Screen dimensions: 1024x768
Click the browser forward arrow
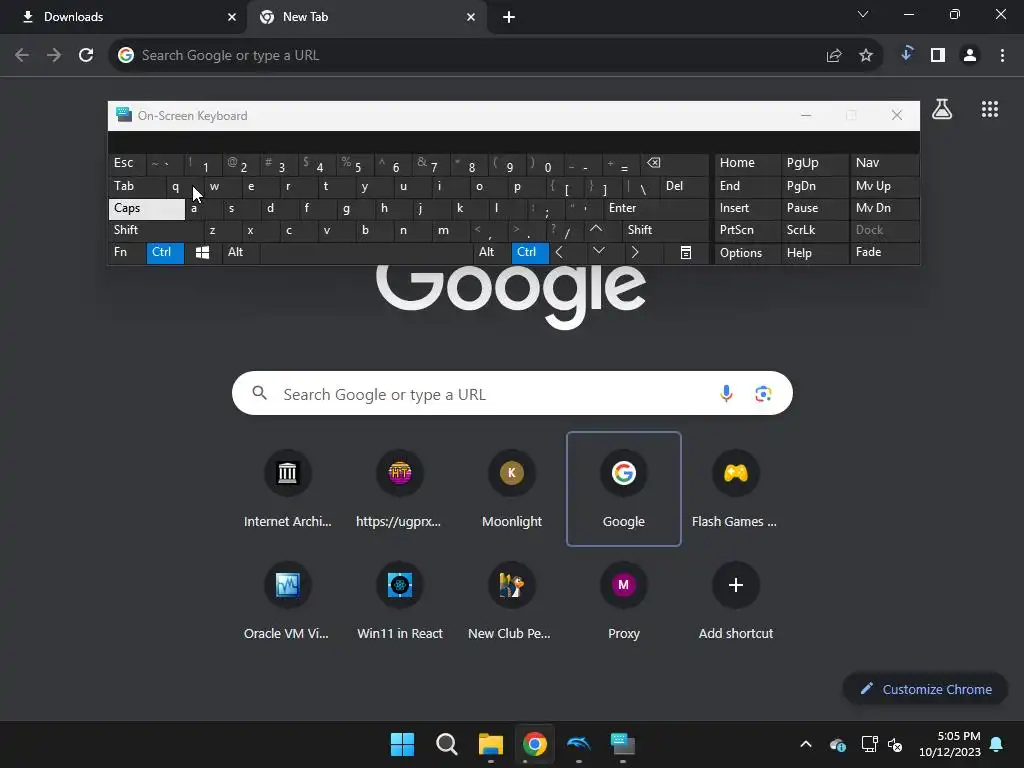(x=54, y=56)
